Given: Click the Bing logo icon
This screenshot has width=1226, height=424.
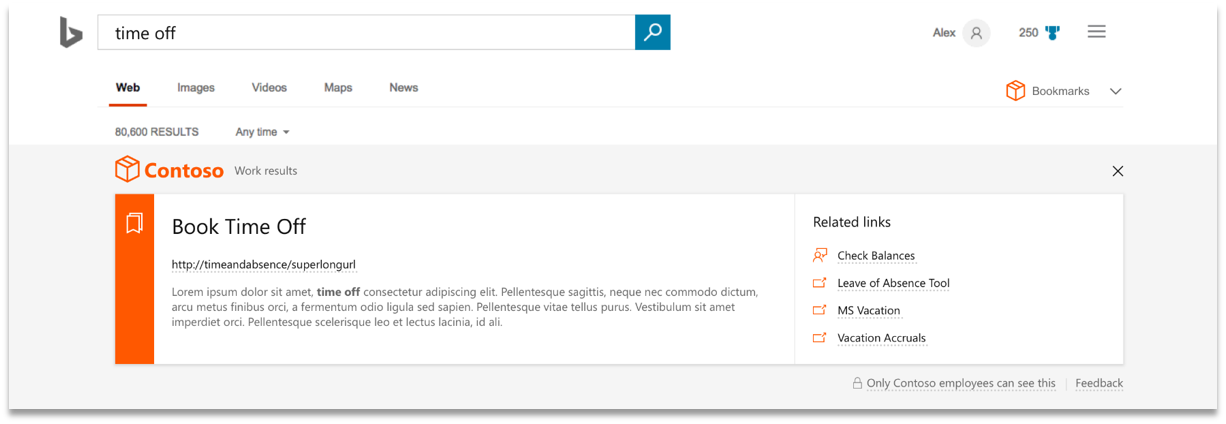Looking at the screenshot, I should pos(71,32).
